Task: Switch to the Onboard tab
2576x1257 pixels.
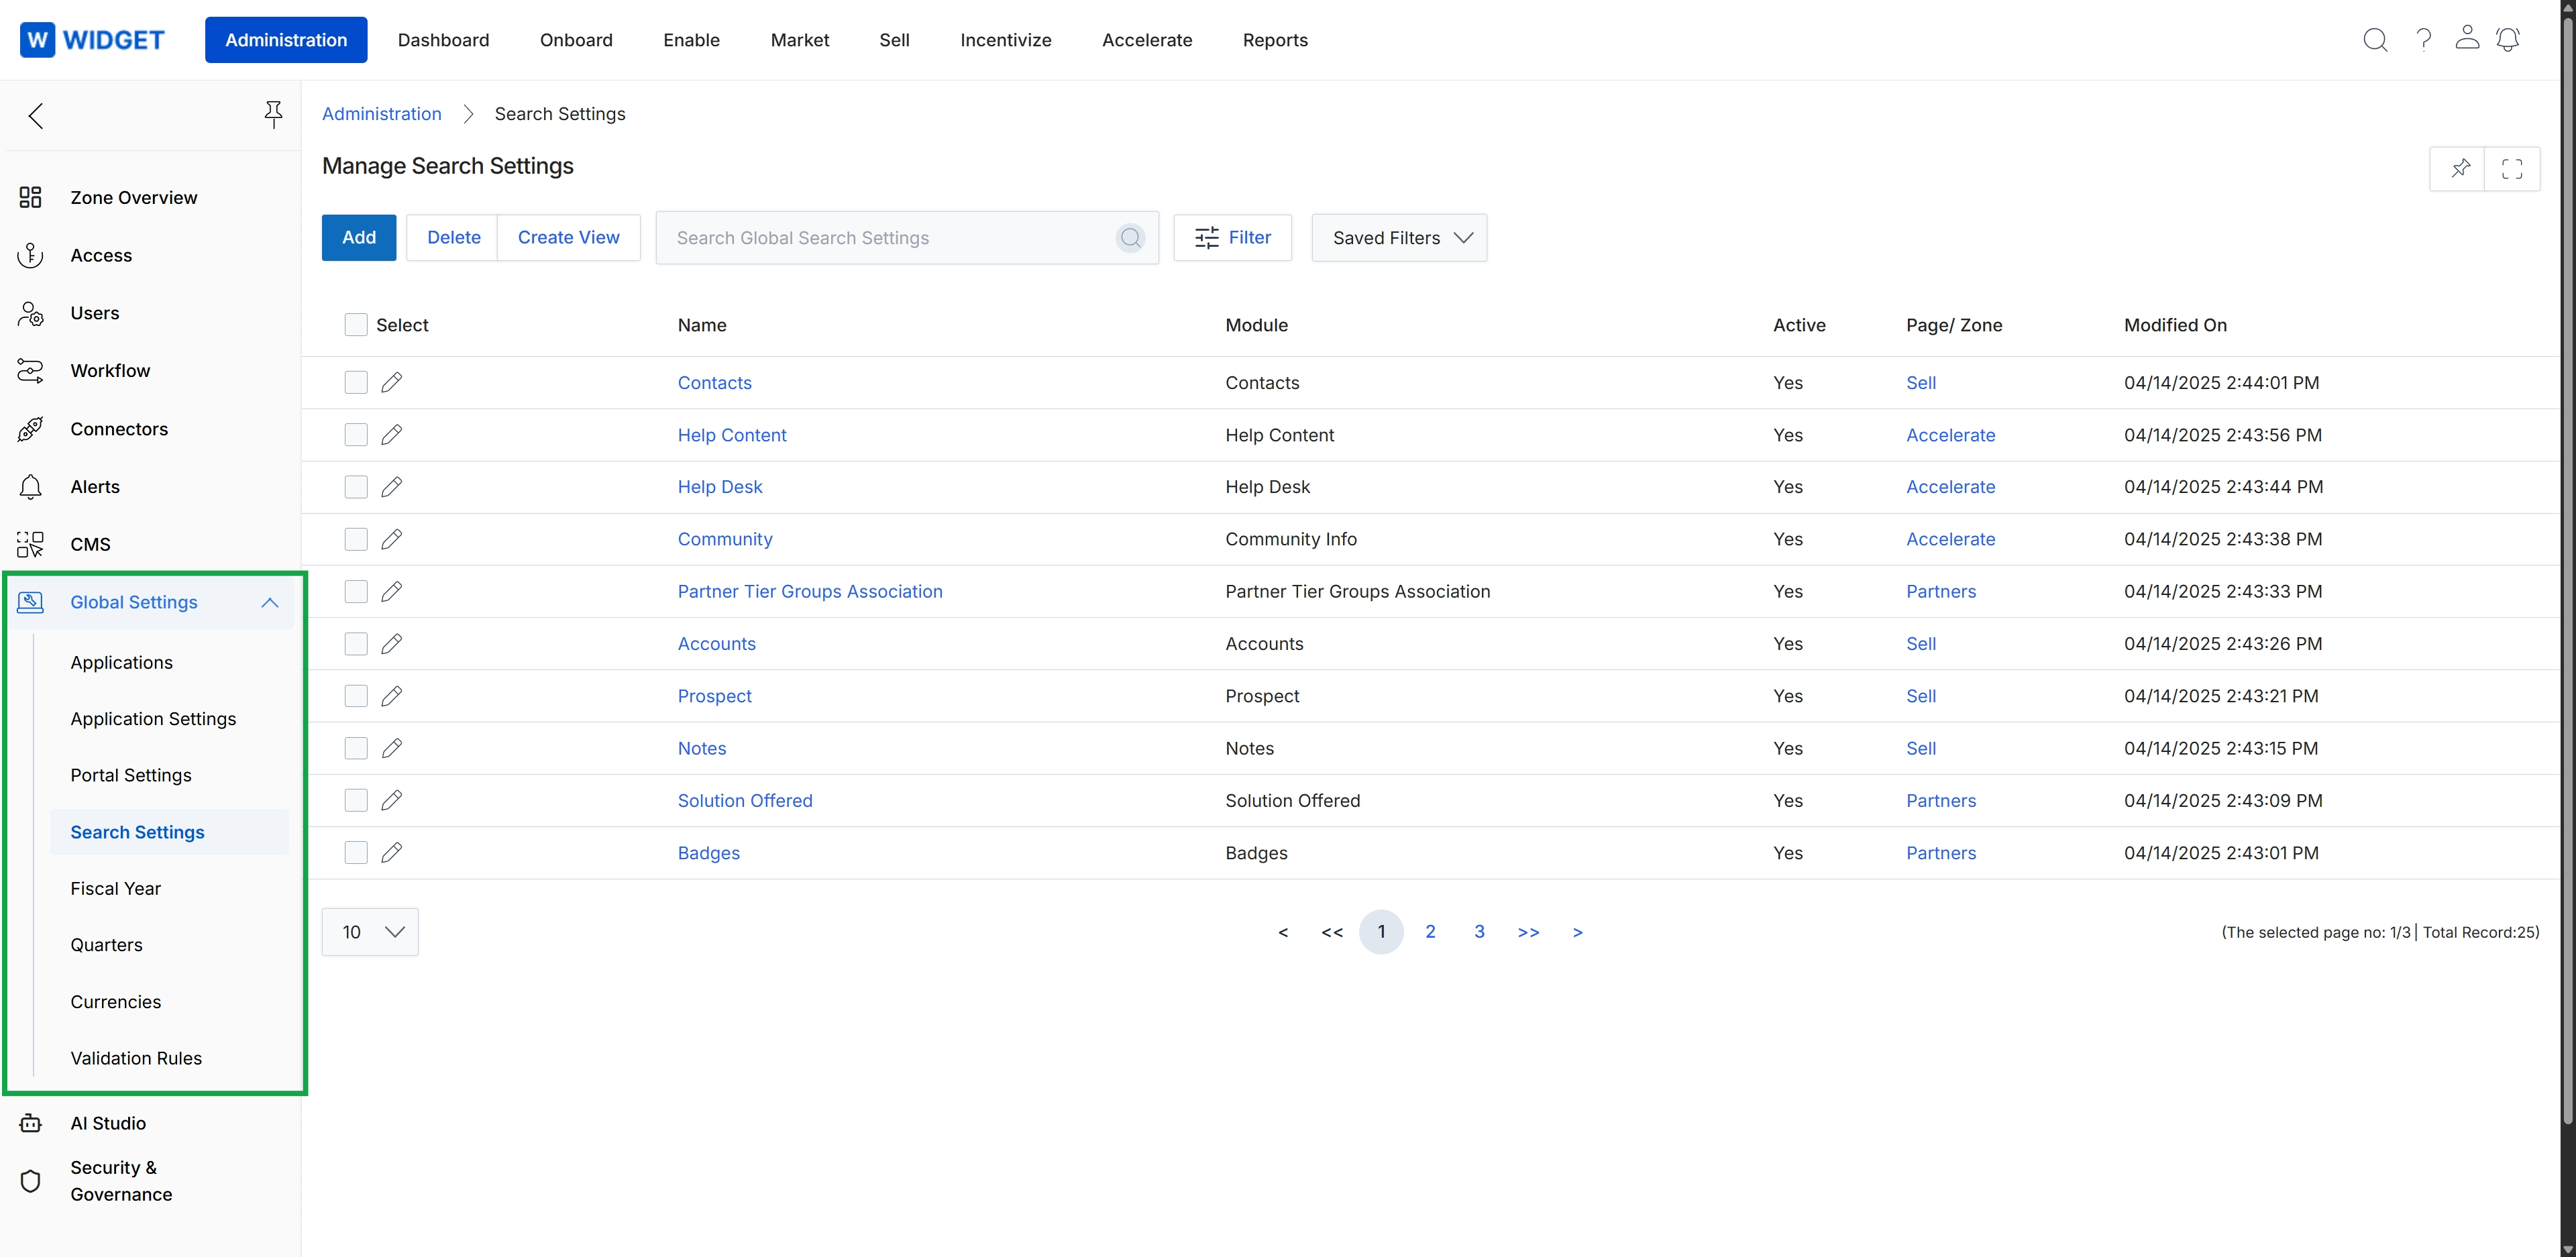Action: coord(576,40)
